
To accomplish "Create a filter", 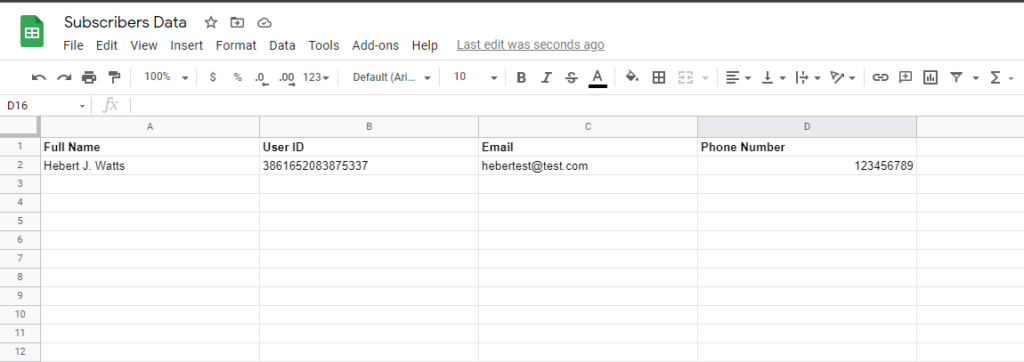I will point(956,78).
